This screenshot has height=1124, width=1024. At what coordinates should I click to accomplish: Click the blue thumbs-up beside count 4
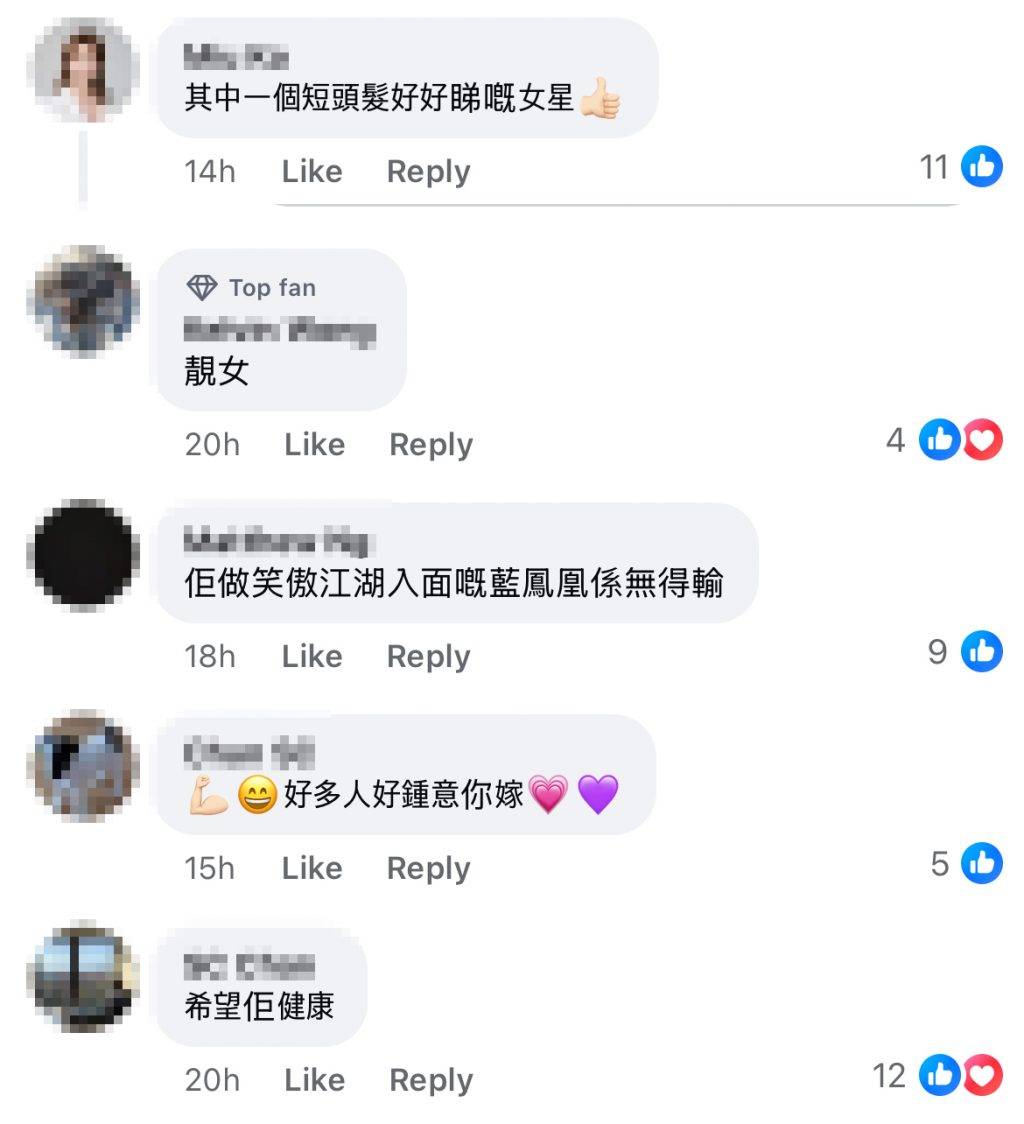tap(940, 439)
